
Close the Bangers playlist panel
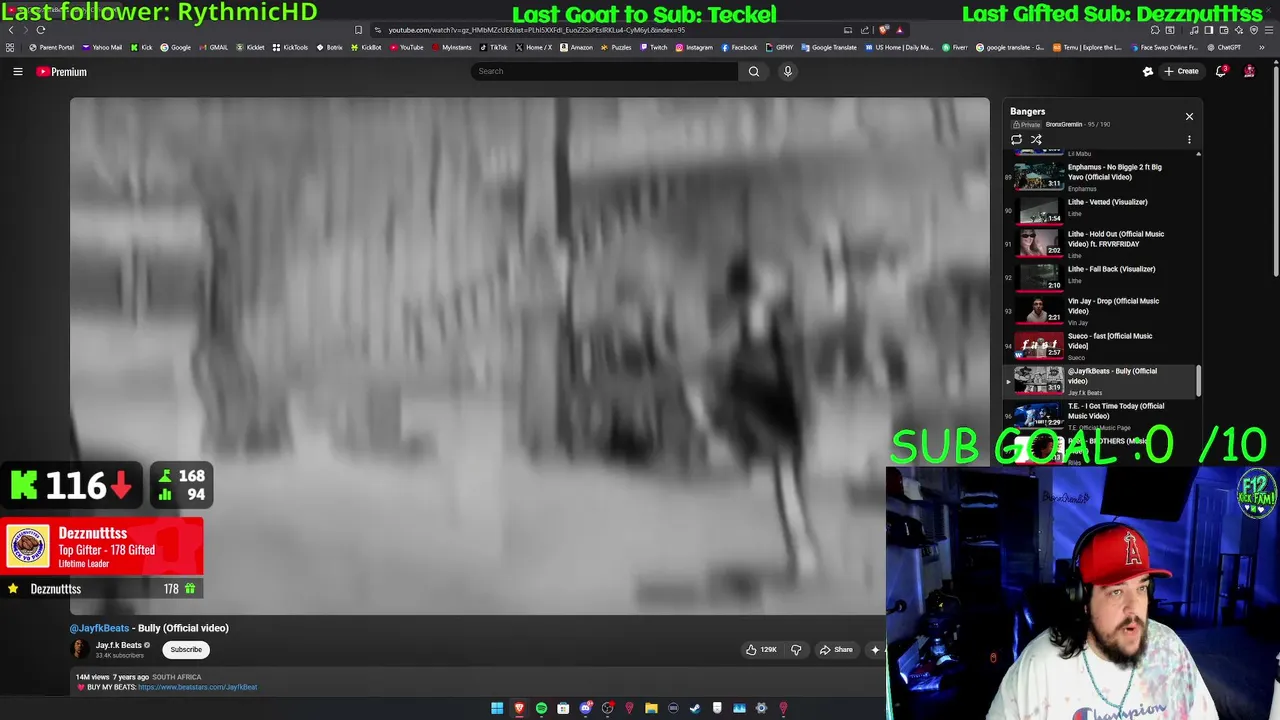click(x=1189, y=116)
